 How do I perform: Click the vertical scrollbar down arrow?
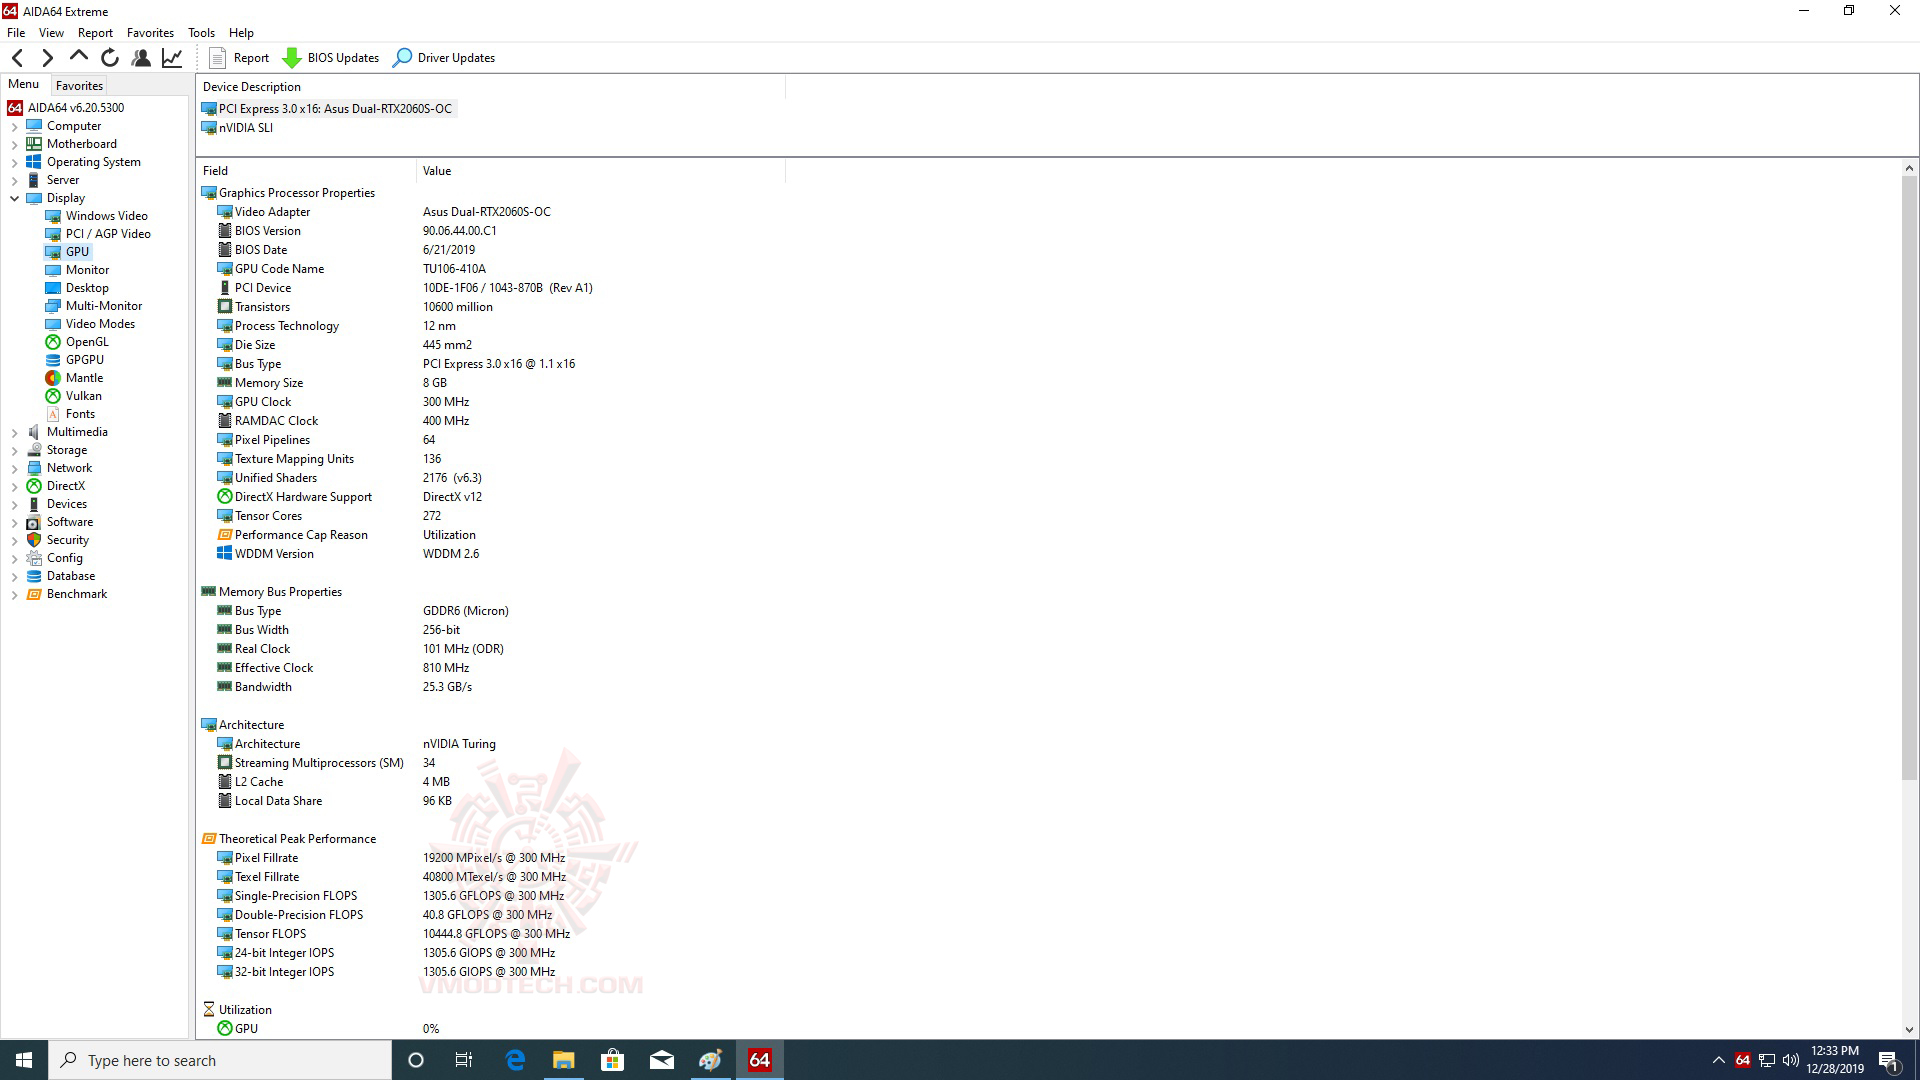click(x=1908, y=1029)
